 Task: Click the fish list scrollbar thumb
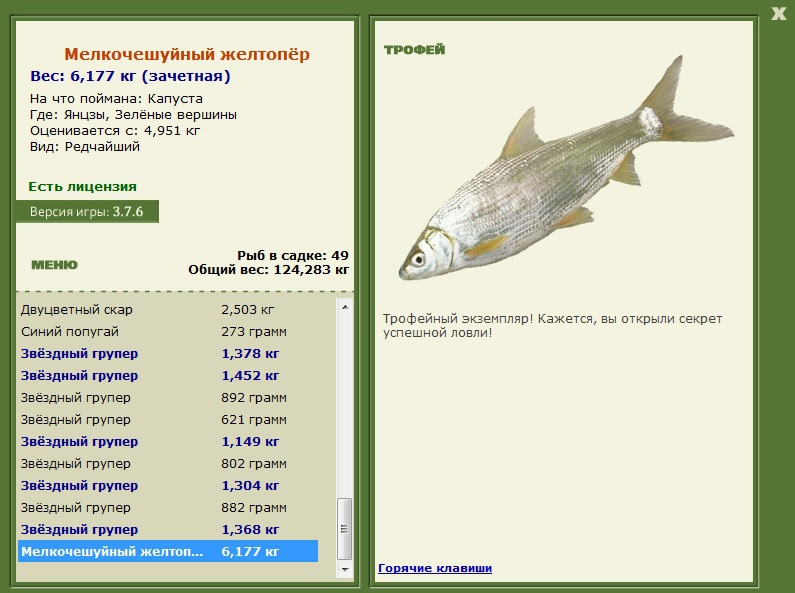(345, 528)
